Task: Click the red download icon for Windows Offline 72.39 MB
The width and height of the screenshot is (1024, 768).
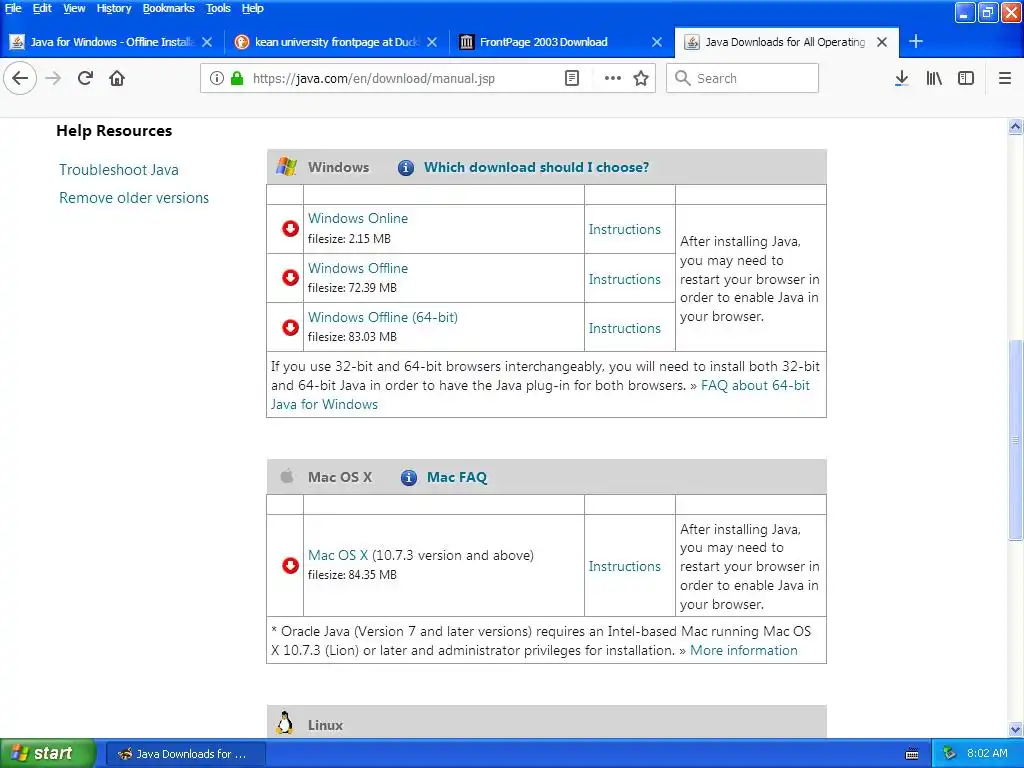Action: pyautogui.click(x=290, y=278)
